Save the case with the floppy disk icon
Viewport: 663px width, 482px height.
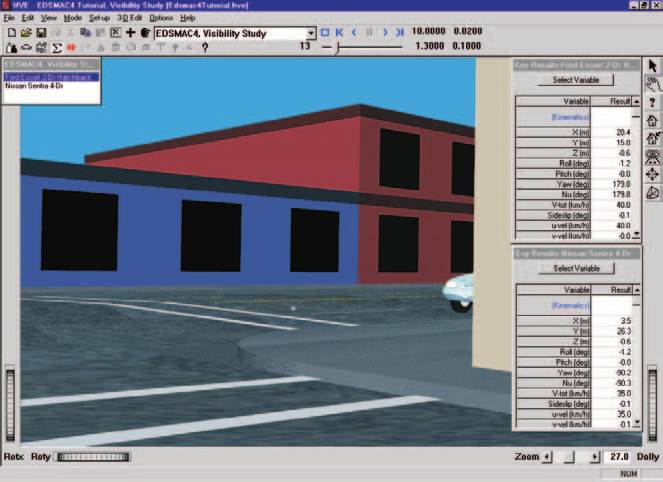click(41, 33)
